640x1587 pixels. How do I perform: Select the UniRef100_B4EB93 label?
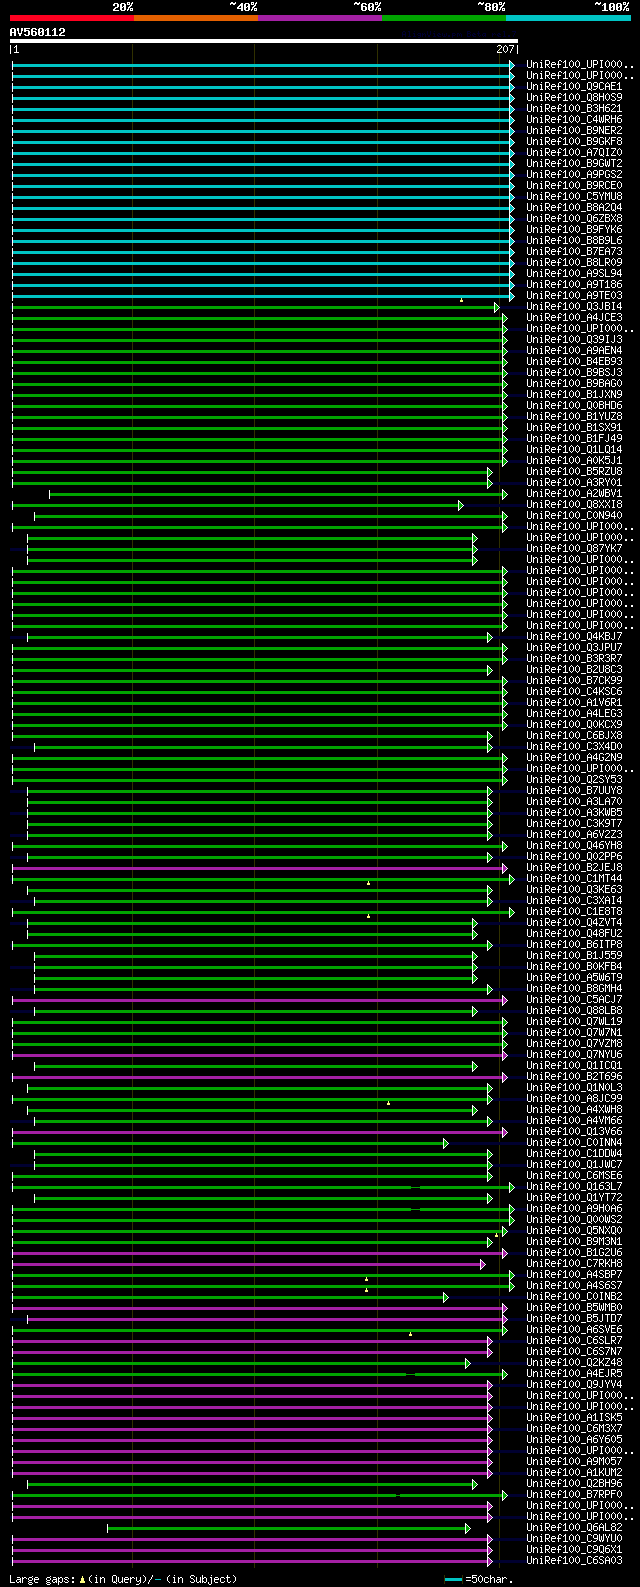[574, 362]
